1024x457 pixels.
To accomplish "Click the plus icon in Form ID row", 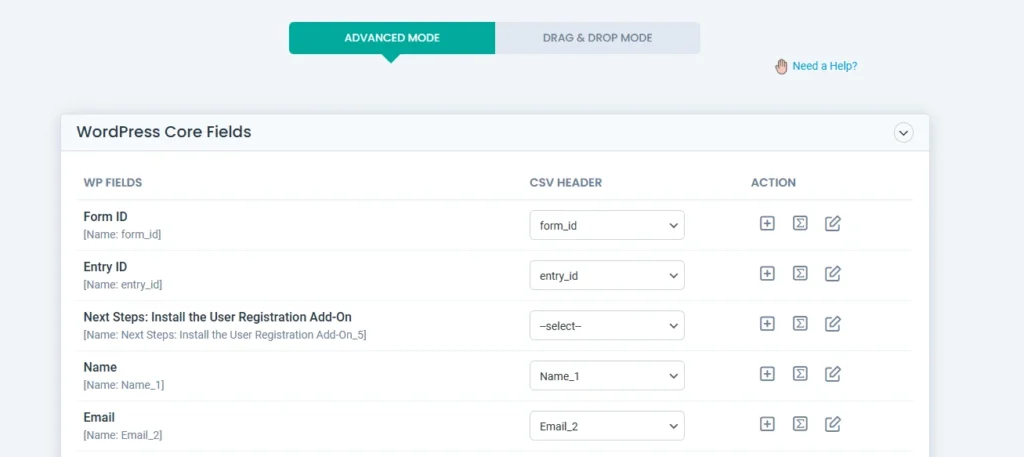I will 767,224.
